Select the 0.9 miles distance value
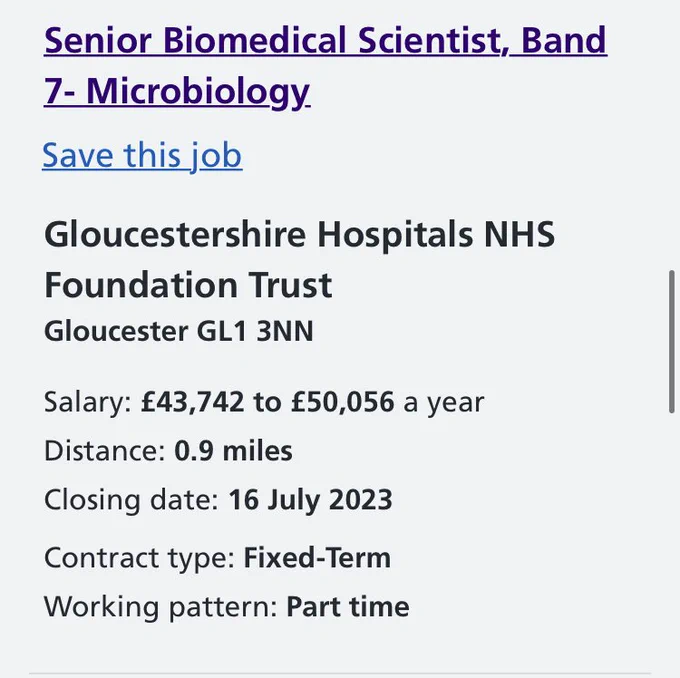This screenshot has width=680, height=678. tap(233, 451)
